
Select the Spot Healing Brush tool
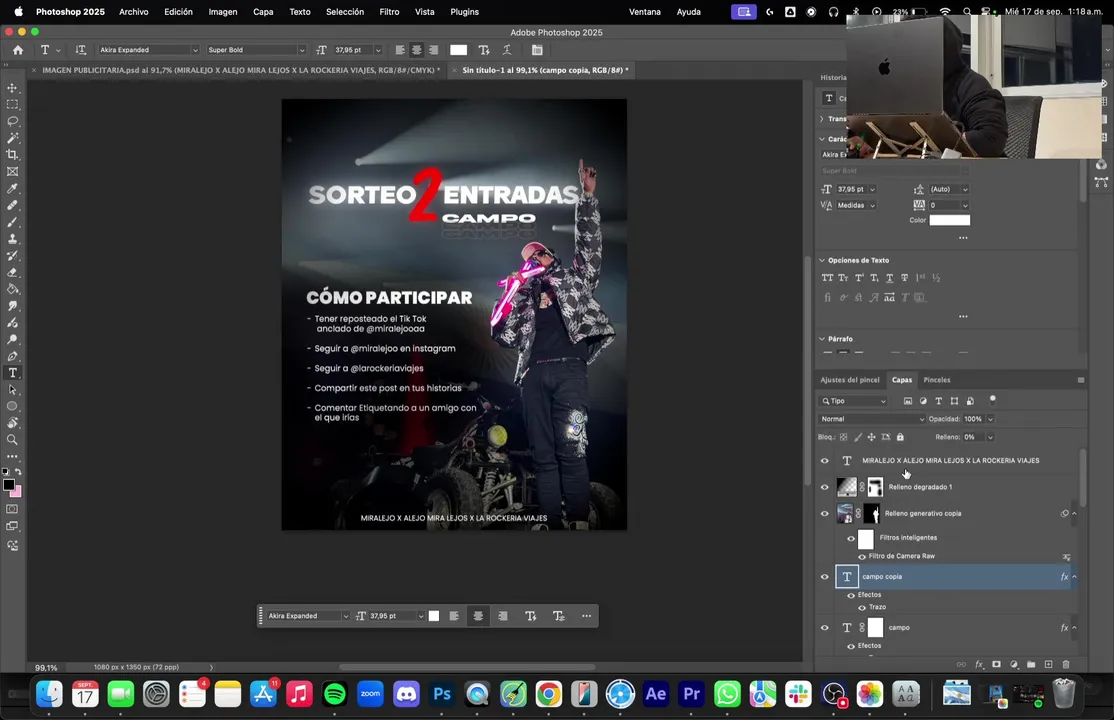pyautogui.click(x=12, y=205)
